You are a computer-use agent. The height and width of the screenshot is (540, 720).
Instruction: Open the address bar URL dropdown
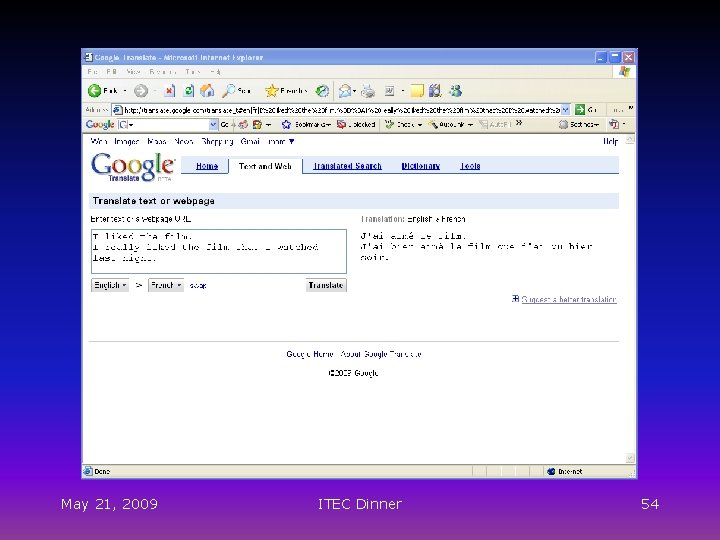tap(565, 110)
